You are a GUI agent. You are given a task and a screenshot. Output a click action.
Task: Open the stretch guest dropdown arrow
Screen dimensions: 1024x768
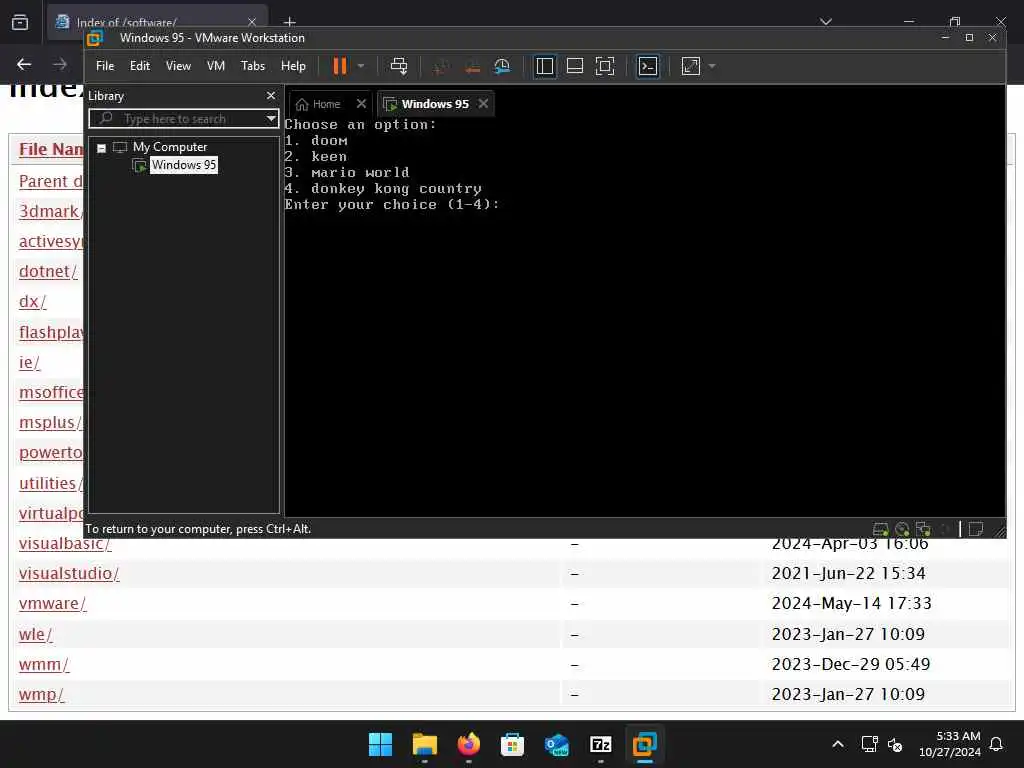[712, 66]
